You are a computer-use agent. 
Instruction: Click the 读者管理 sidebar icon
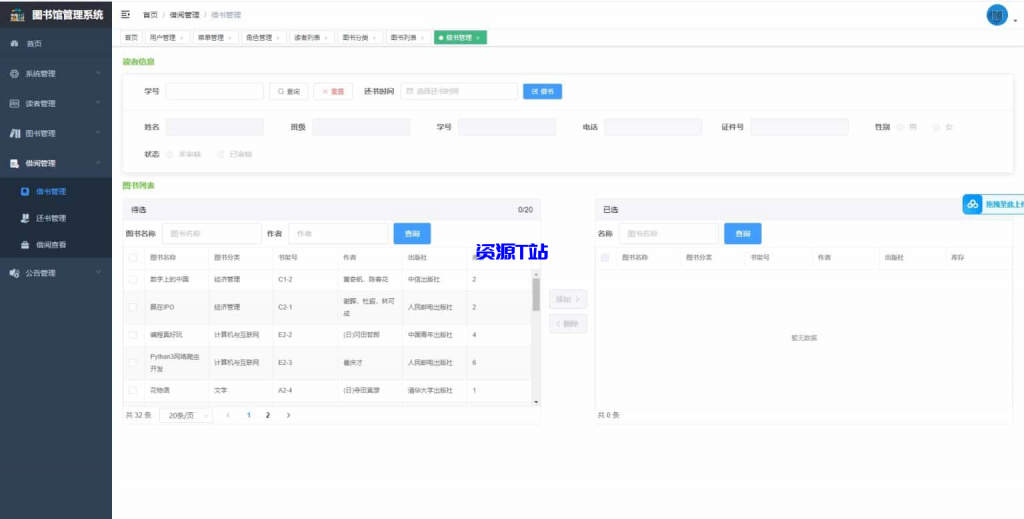pos(14,103)
